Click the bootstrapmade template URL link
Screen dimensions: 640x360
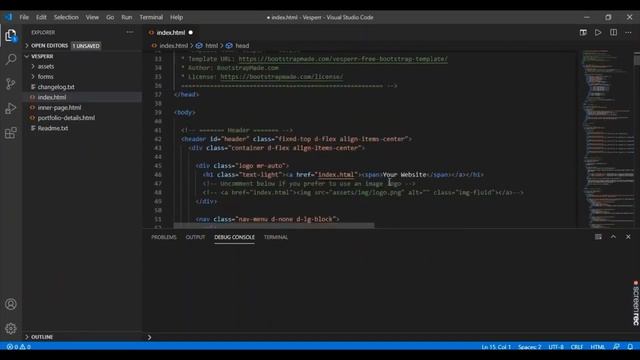click(x=343, y=59)
